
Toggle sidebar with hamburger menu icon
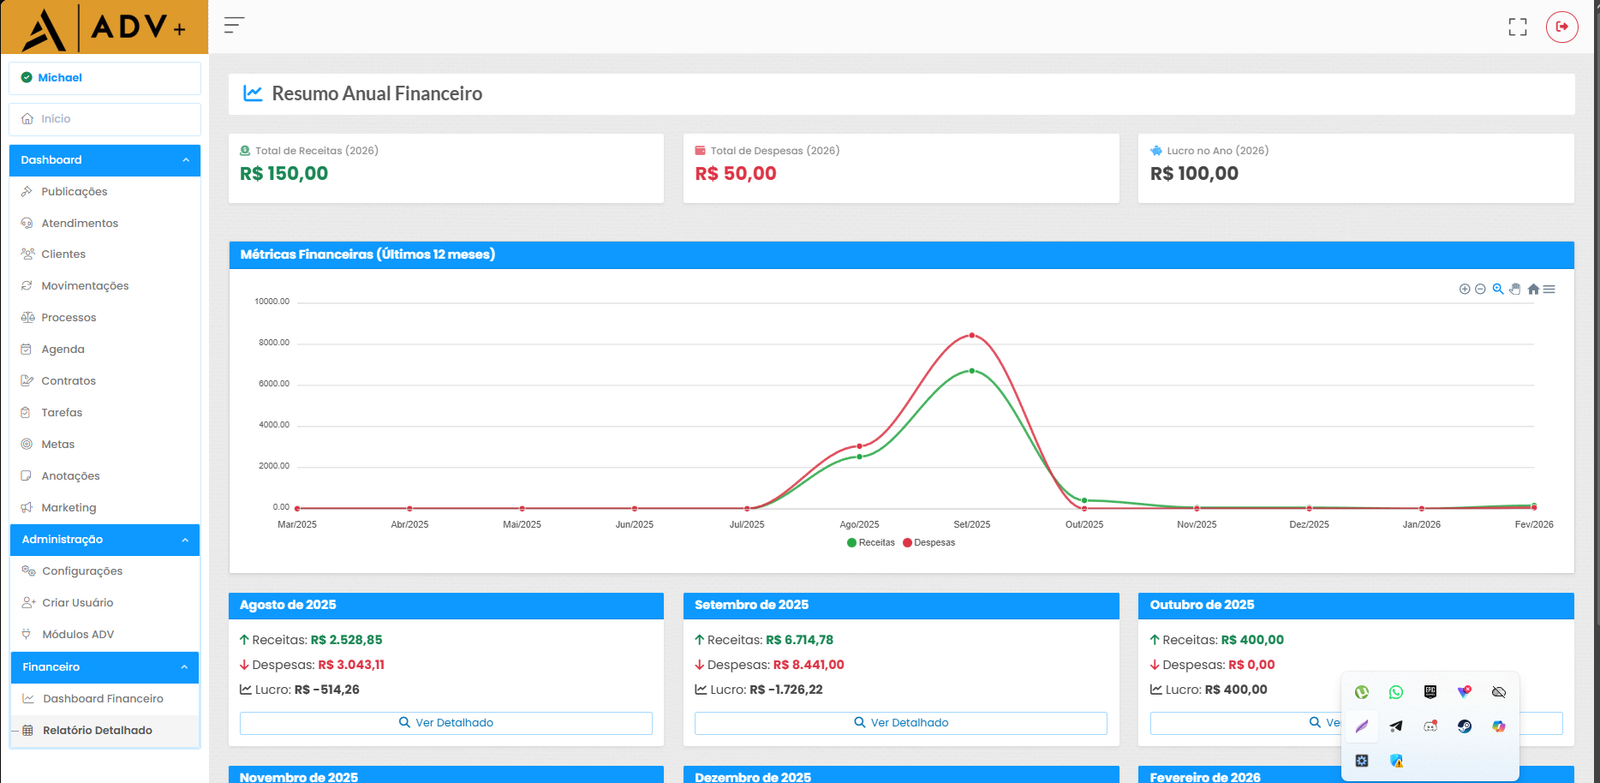[234, 26]
